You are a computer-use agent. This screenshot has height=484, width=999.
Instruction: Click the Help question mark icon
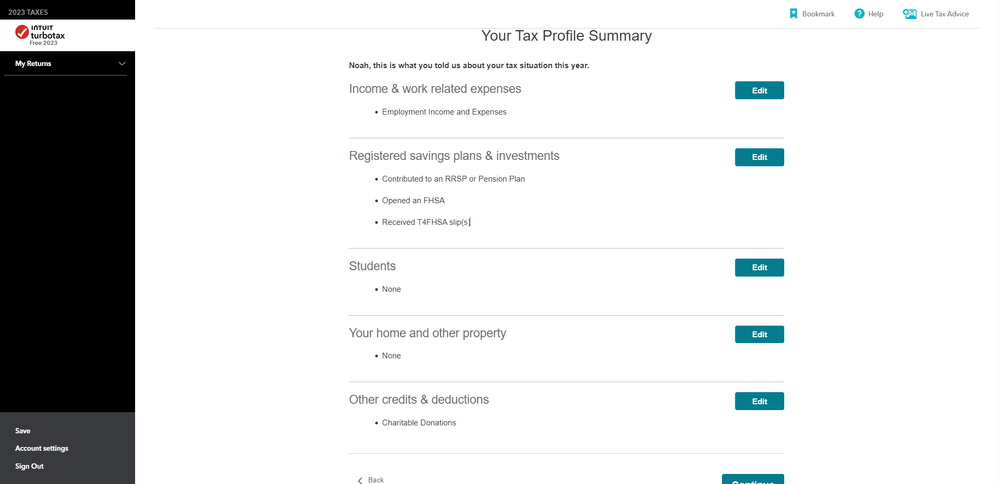click(x=859, y=13)
